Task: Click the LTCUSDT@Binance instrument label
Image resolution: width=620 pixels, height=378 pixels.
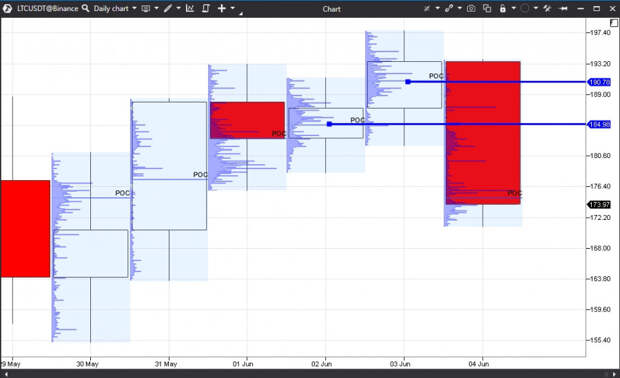Action: [47, 8]
